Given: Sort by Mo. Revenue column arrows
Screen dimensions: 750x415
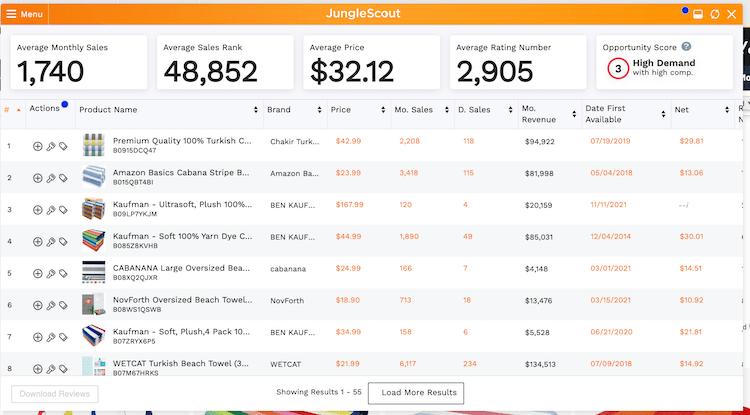Looking at the screenshot, I should (574, 114).
